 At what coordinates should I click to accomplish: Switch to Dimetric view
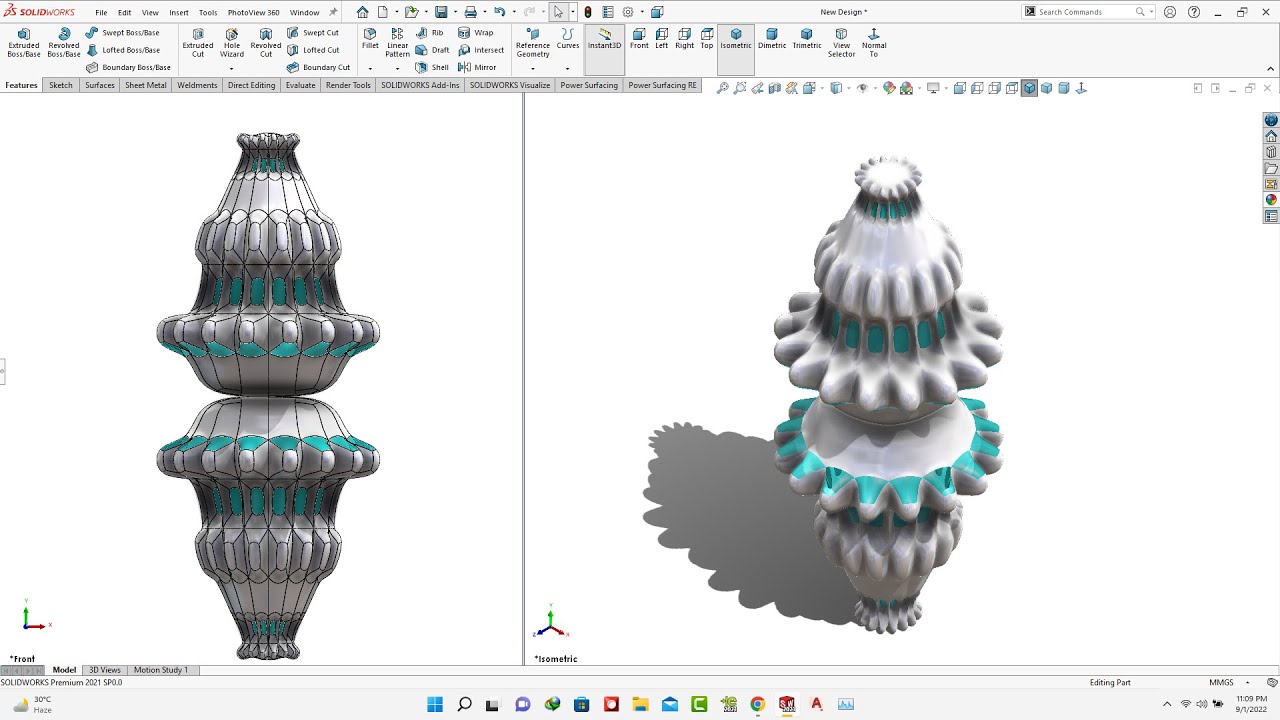772,39
